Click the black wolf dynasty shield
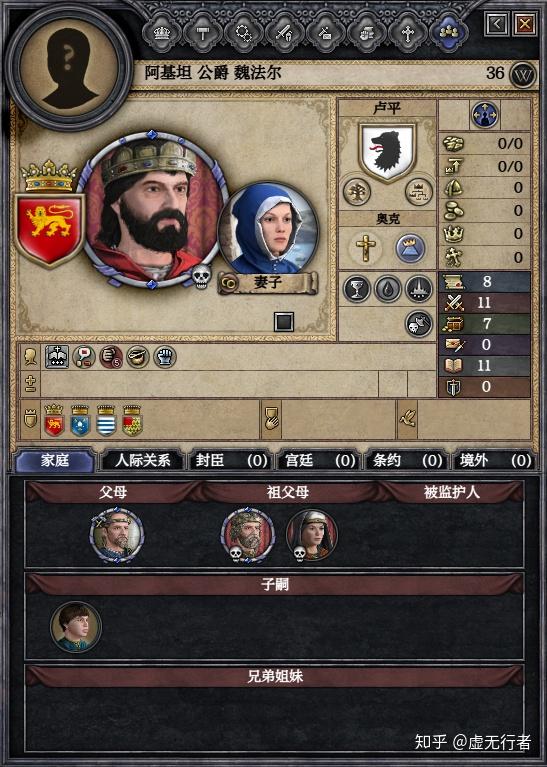547x767 pixels. tap(387, 152)
